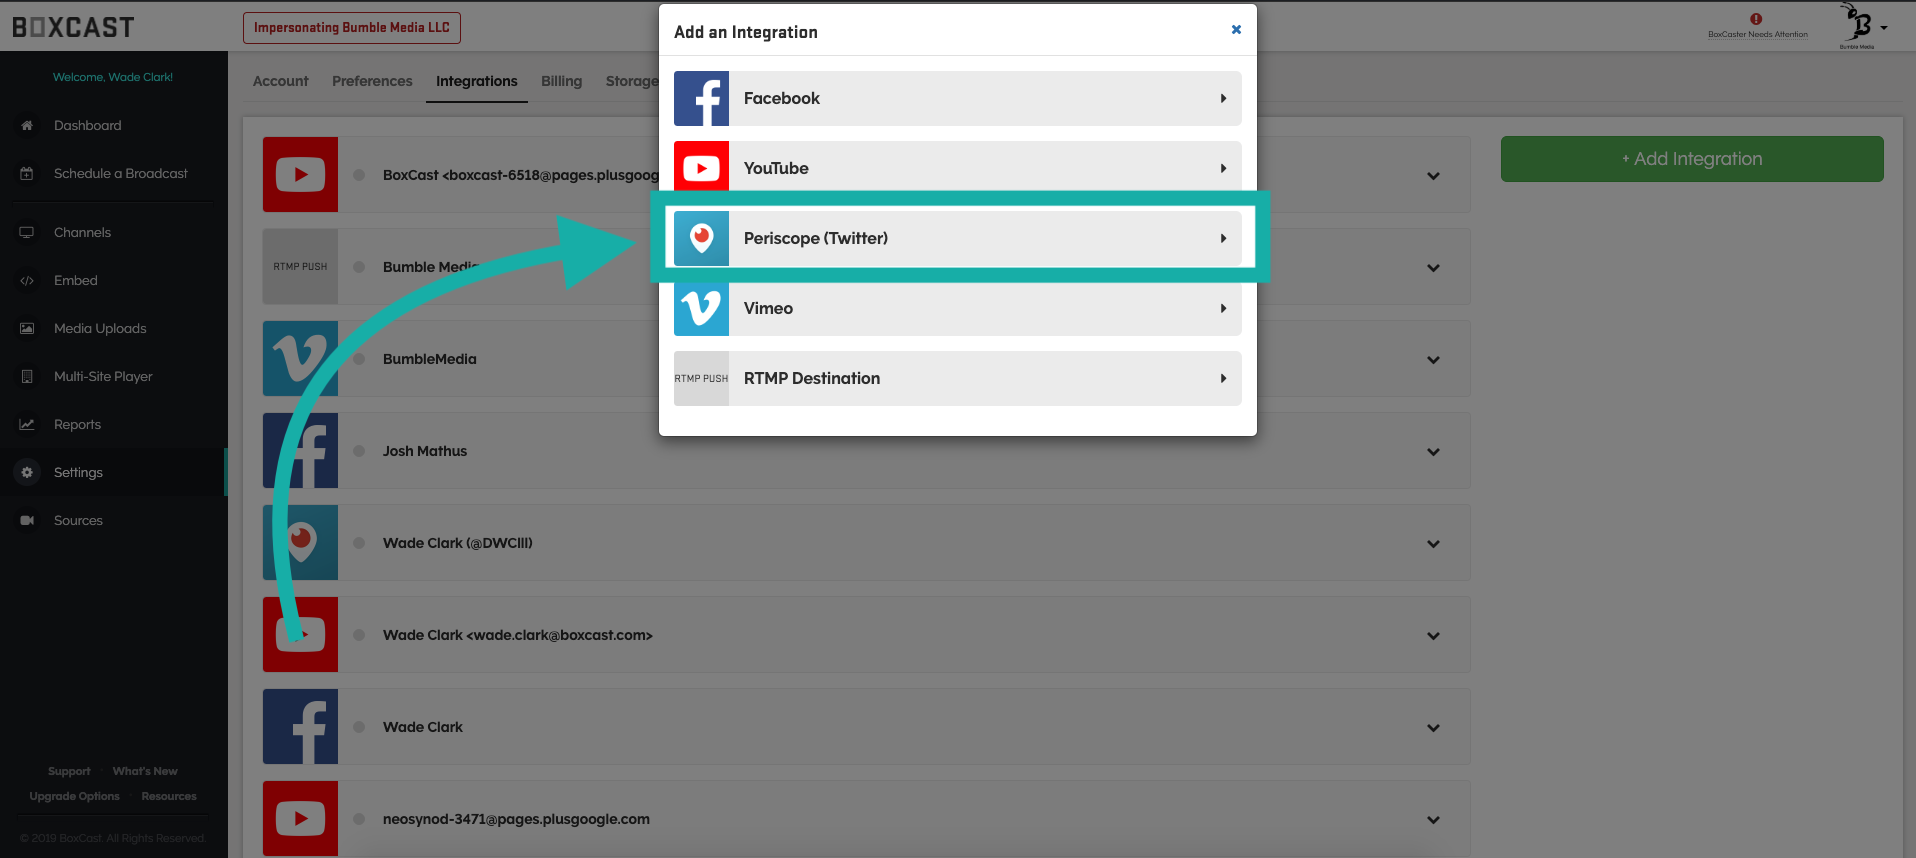Open the Upgrade Options link

74,796
